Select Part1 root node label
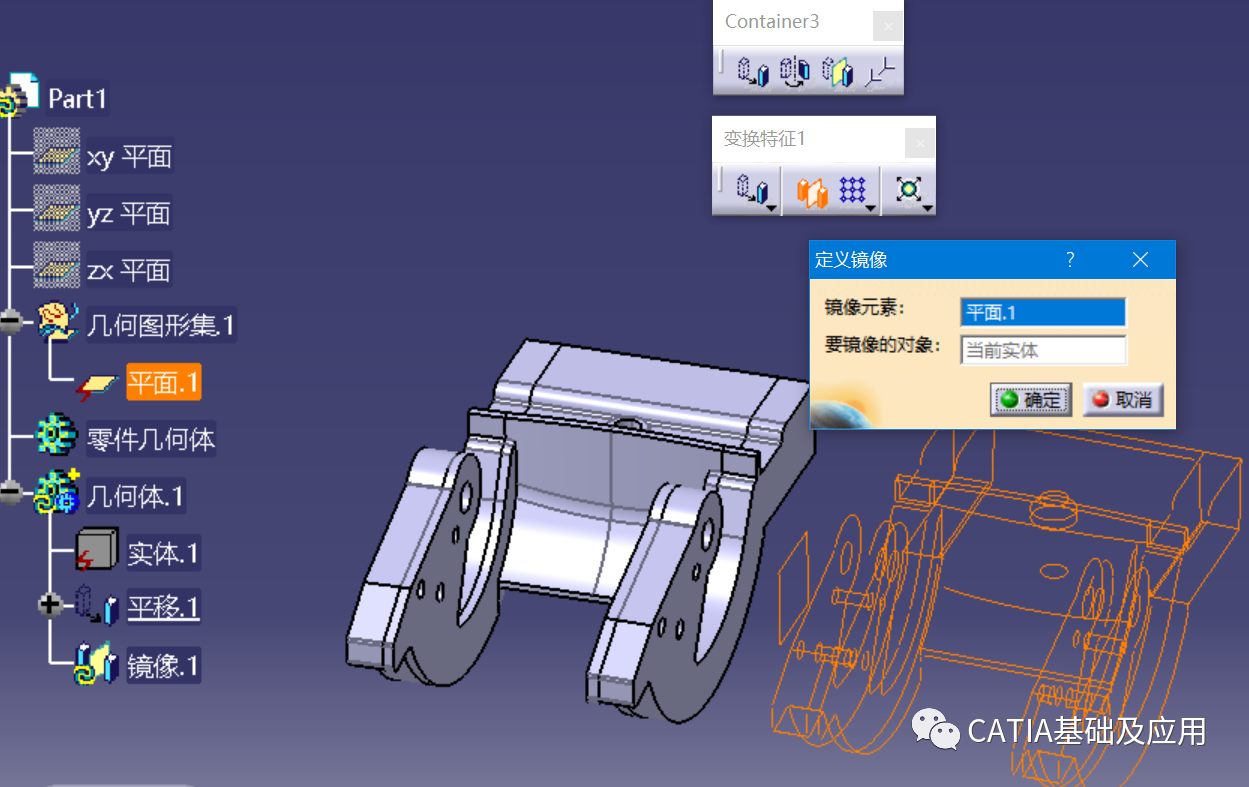 pyautogui.click(x=78, y=99)
